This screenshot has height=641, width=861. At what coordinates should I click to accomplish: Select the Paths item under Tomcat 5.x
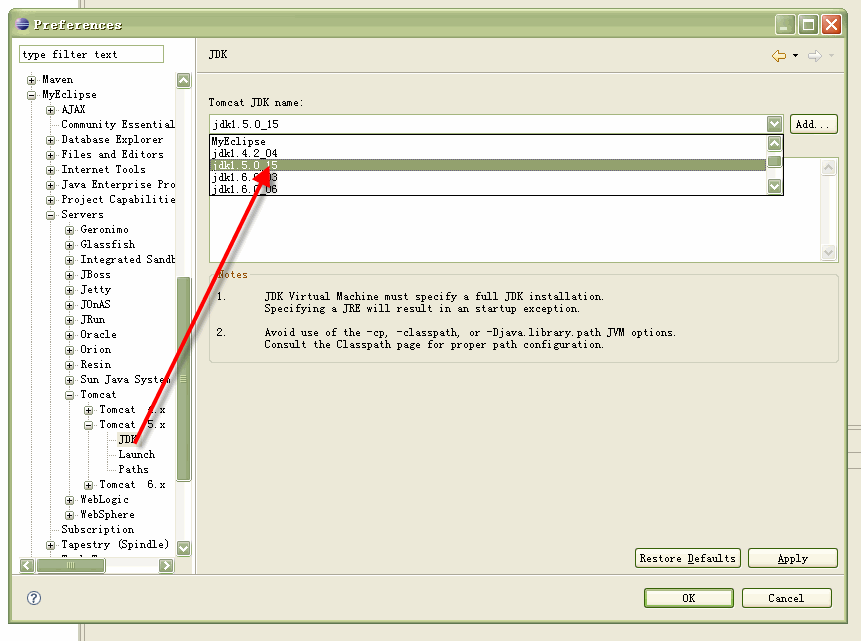click(x=133, y=469)
